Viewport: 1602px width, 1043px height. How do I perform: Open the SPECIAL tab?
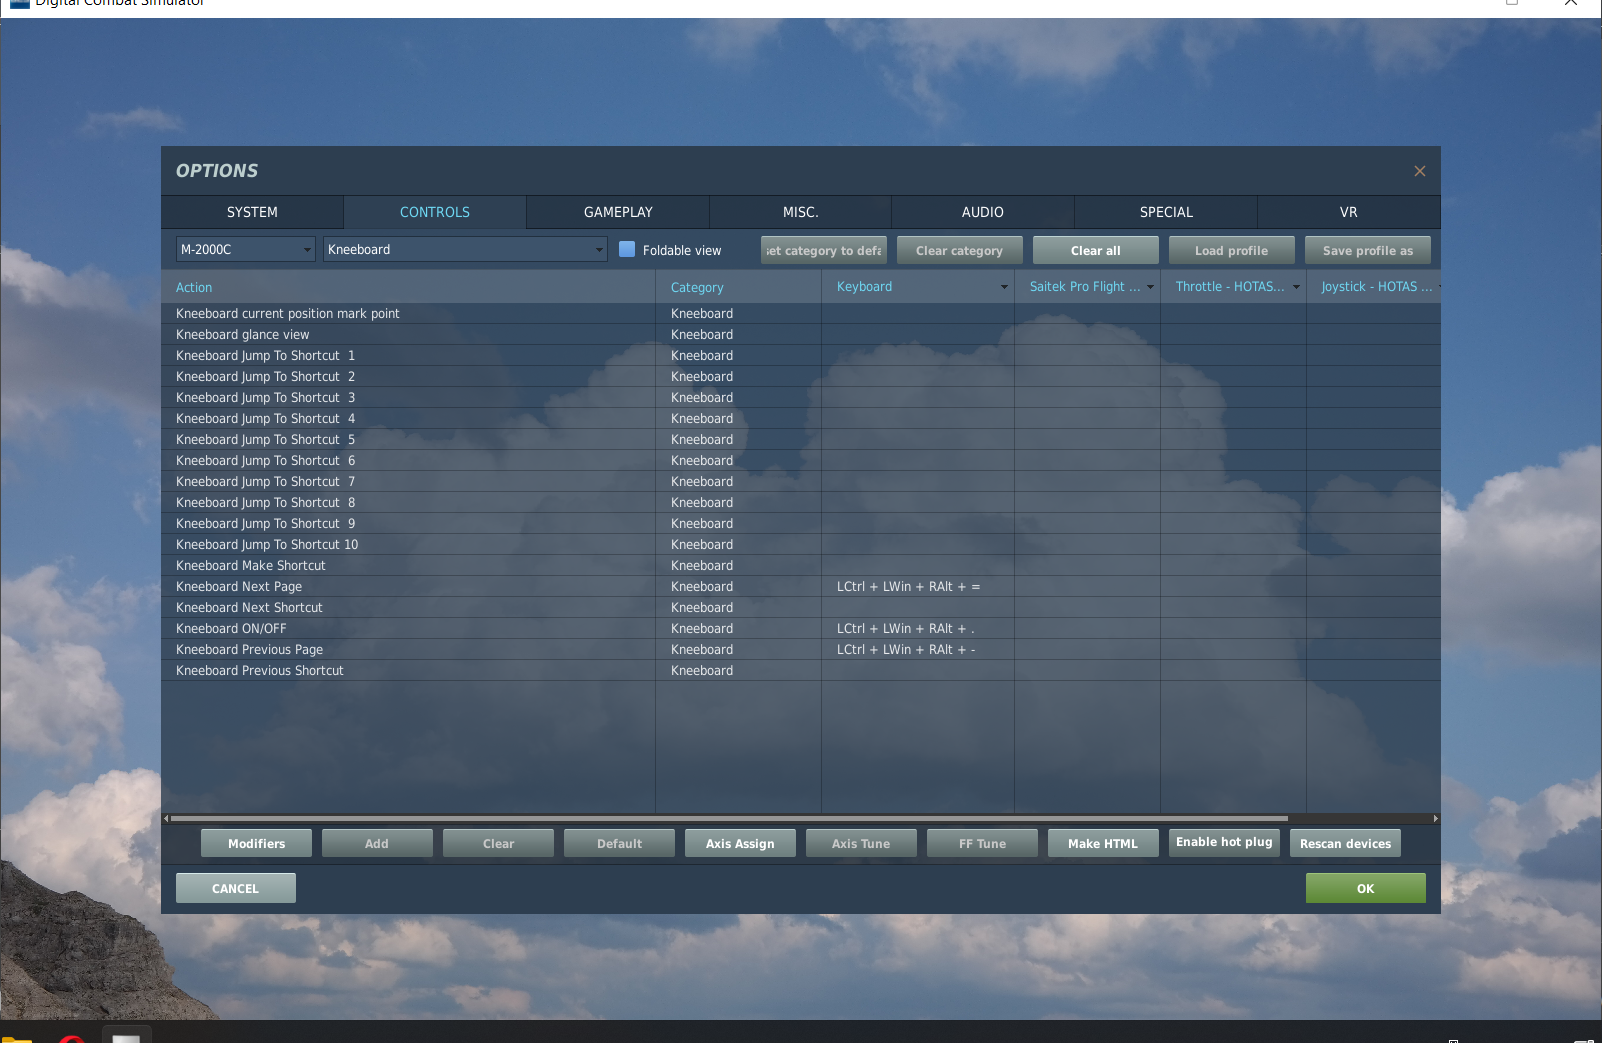(1166, 212)
